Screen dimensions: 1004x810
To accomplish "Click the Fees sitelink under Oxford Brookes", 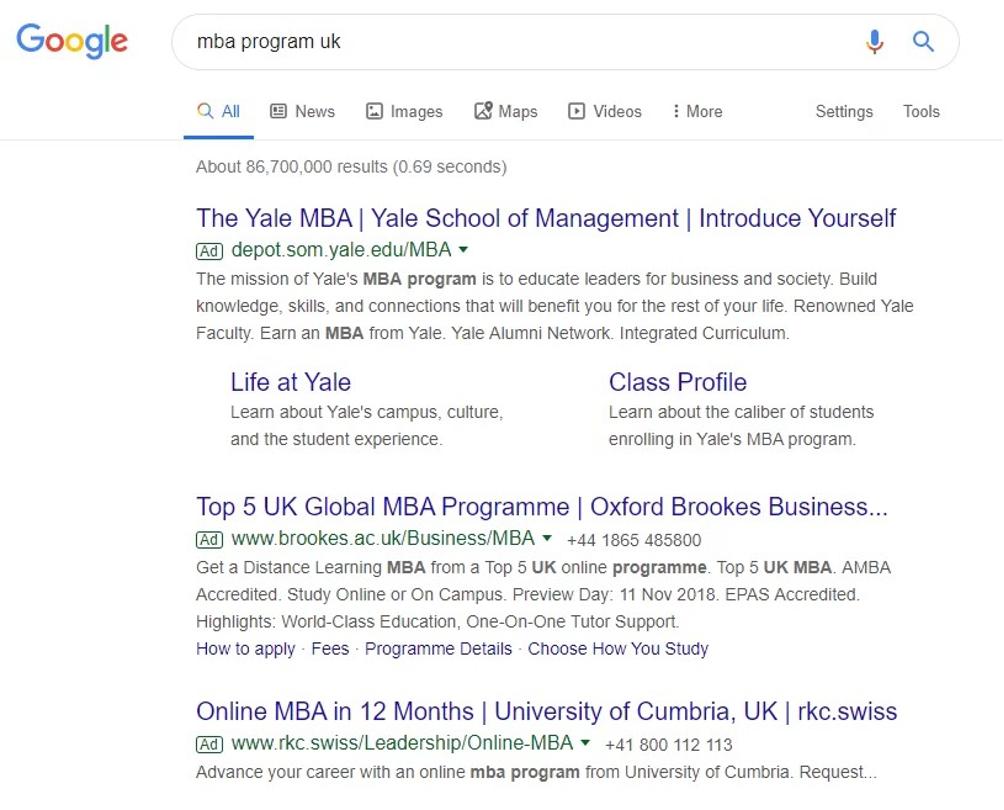I will coord(330,648).
